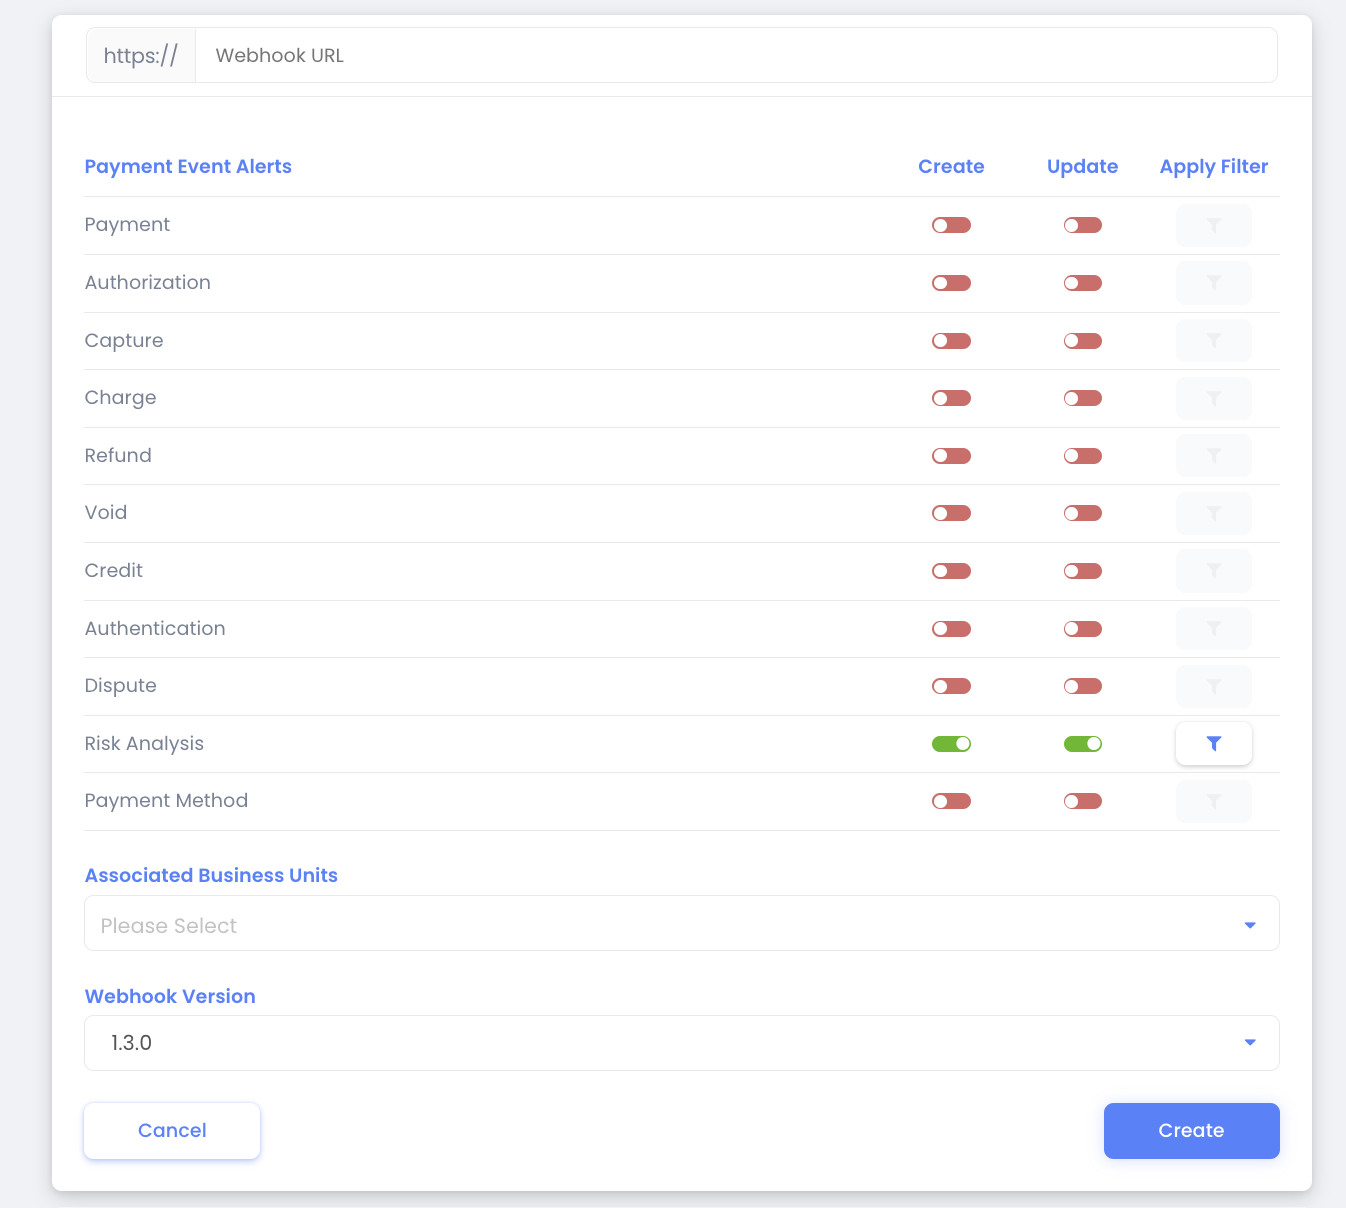The image size is (1346, 1208).
Task: Click the Dispute row filter icon
Action: (1213, 686)
